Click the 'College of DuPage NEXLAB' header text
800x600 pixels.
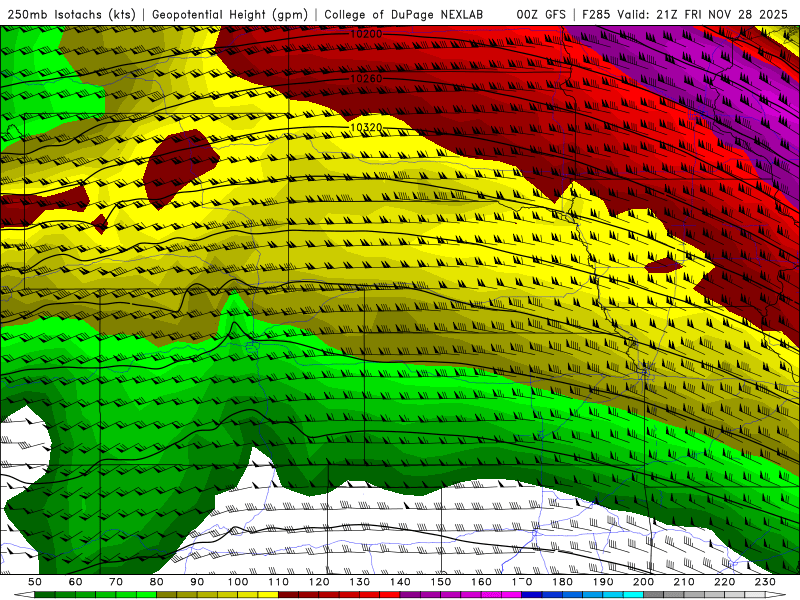[x=404, y=15]
